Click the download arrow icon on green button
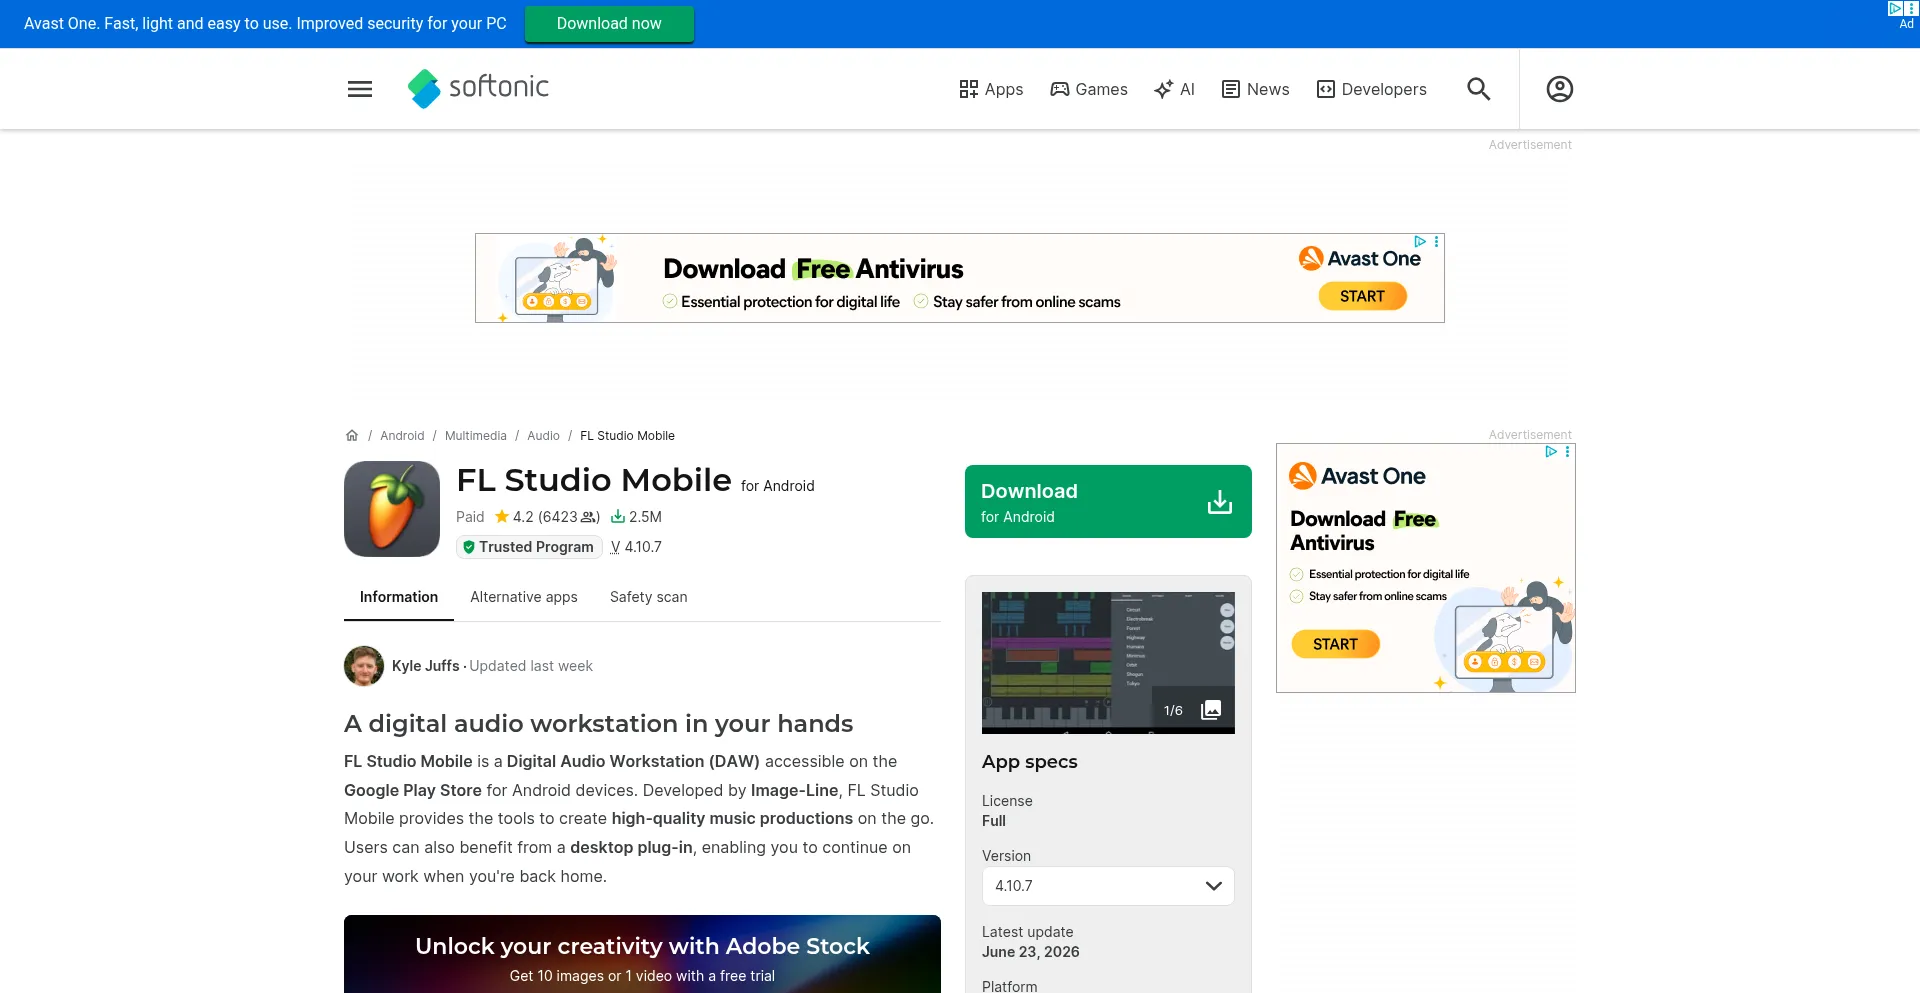The image size is (1920, 993). pos(1219,502)
